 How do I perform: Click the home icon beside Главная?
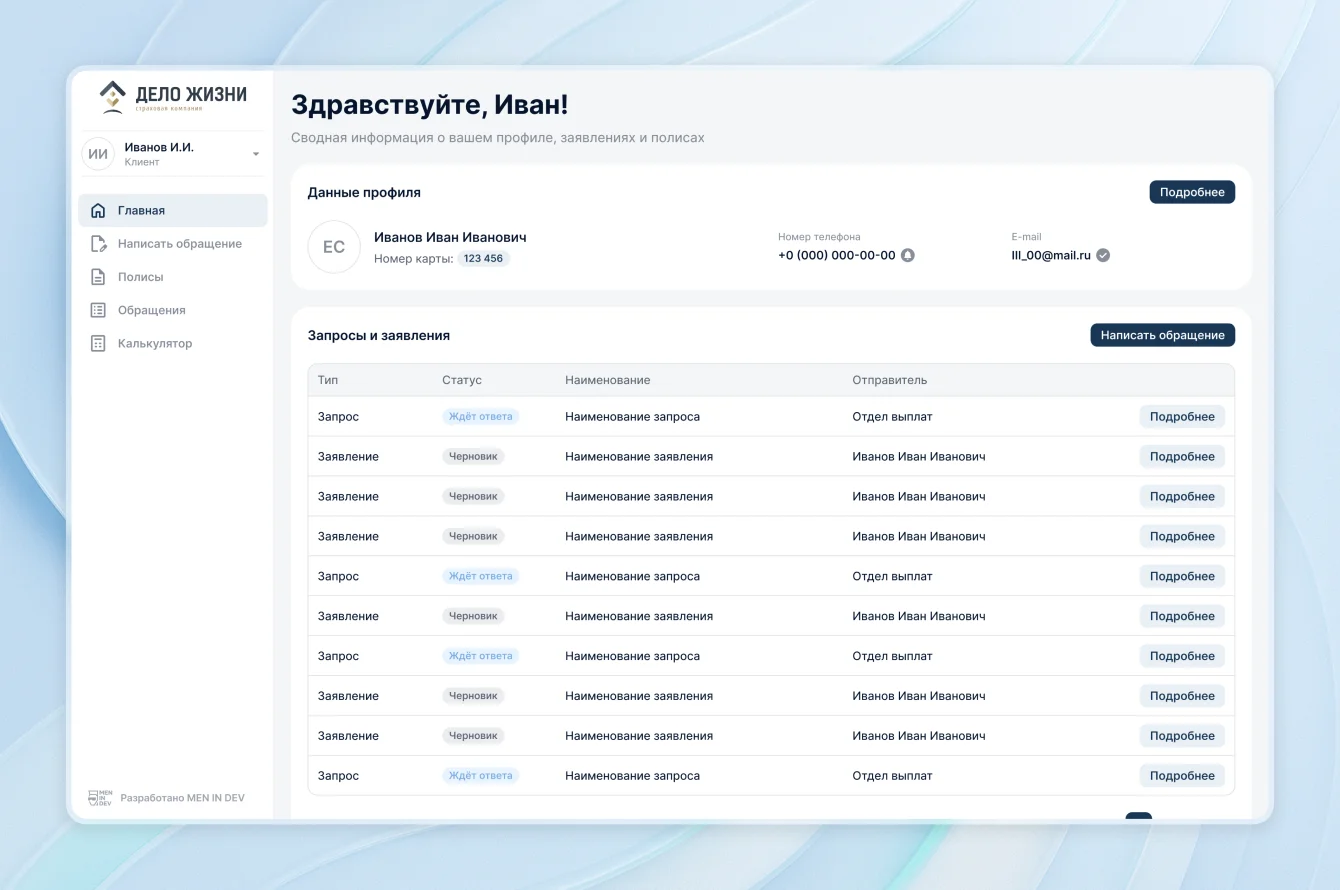point(98,211)
